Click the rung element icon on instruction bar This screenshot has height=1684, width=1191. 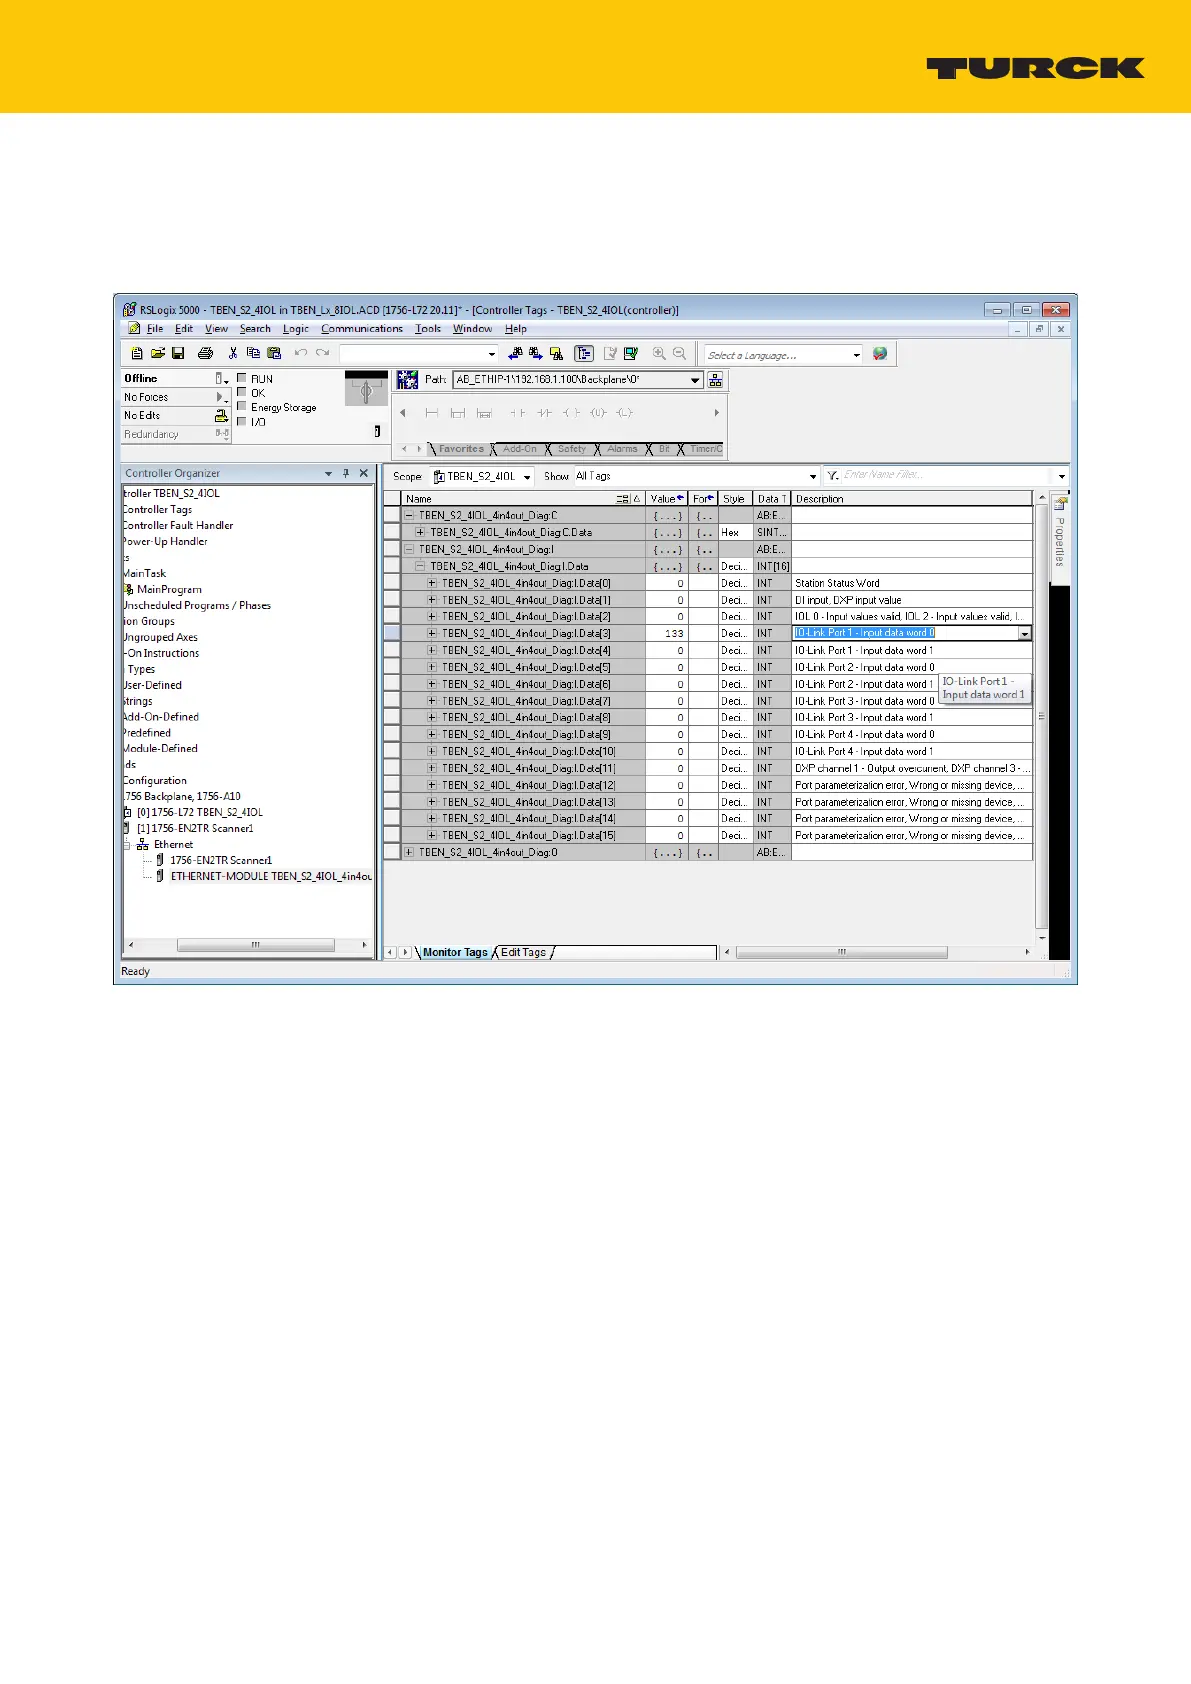point(432,413)
